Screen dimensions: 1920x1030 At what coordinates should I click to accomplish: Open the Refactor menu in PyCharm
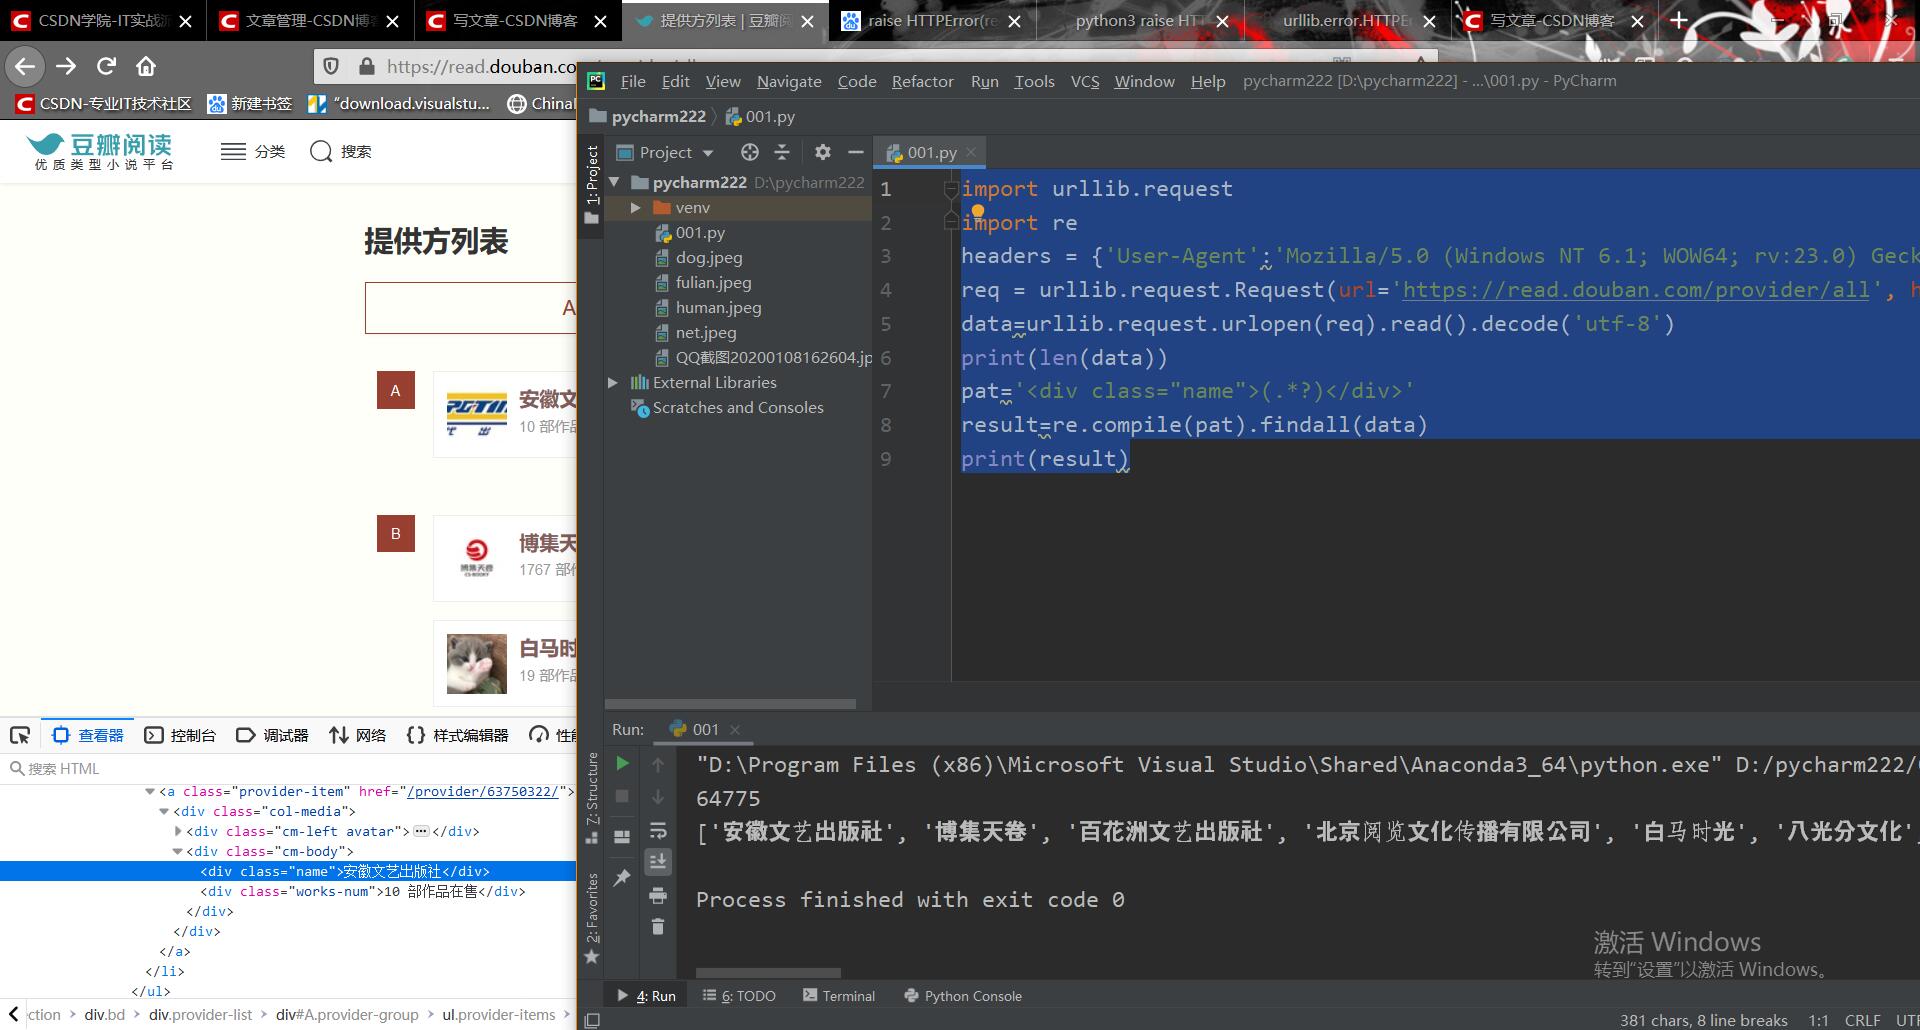(922, 81)
